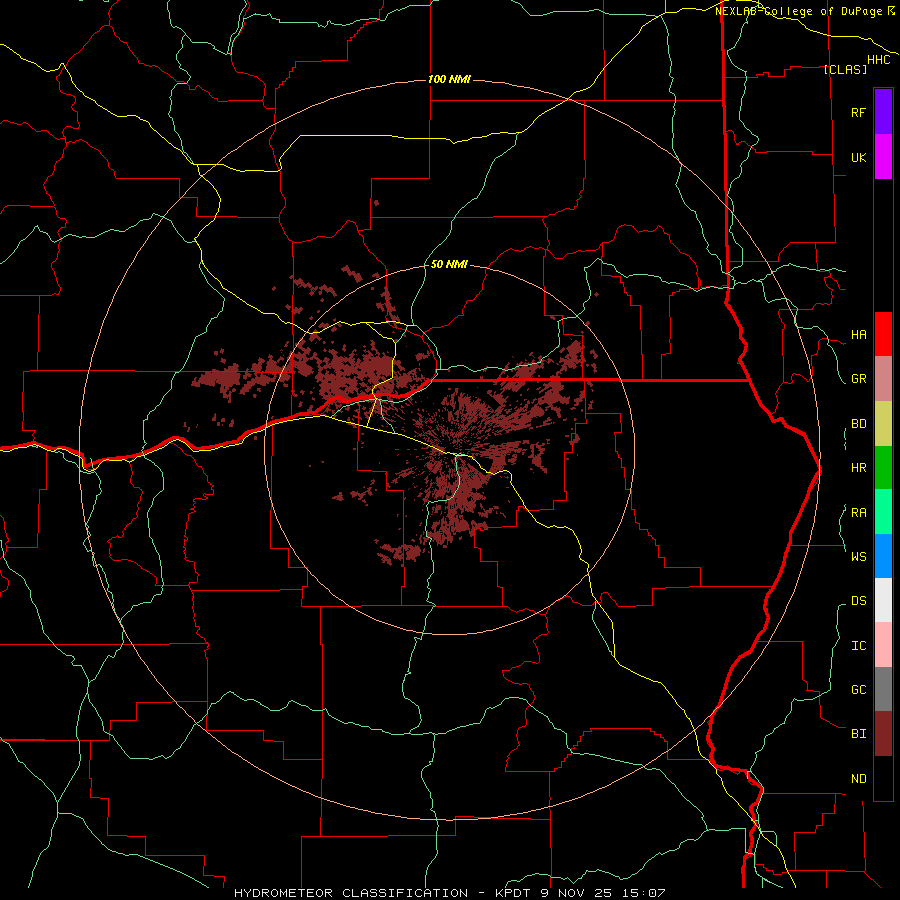Click the HYDROMETEOR CLASSIFICATION title text

pos(351,893)
